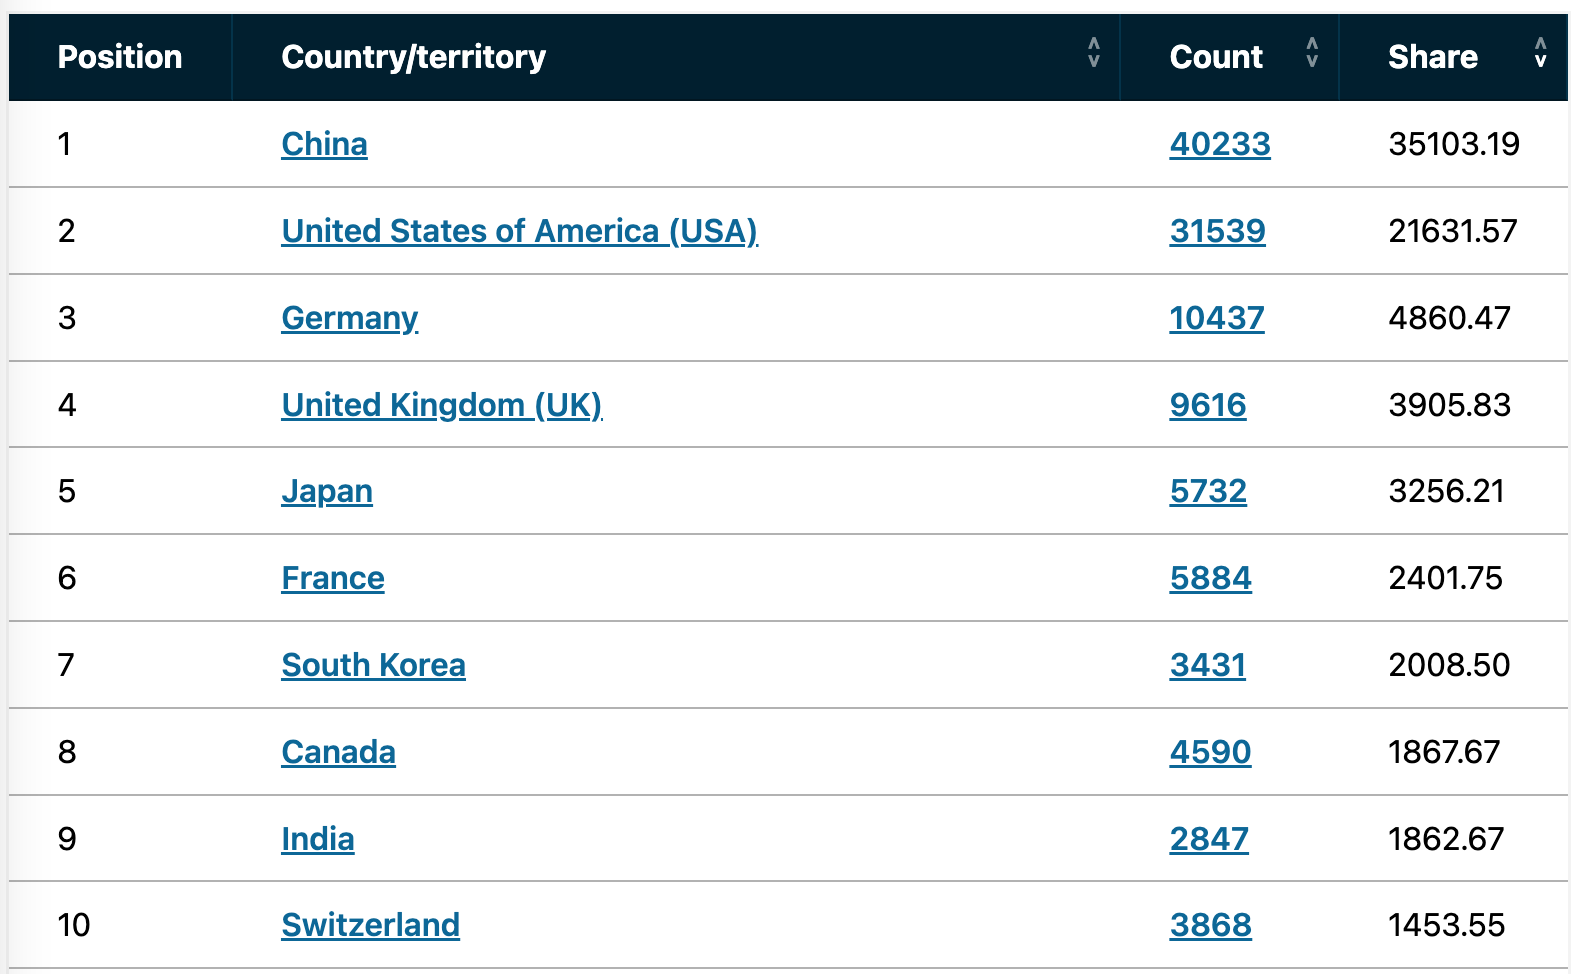Click the count value 2847 for India
This screenshot has width=1578, height=974.
click(x=1209, y=838)
